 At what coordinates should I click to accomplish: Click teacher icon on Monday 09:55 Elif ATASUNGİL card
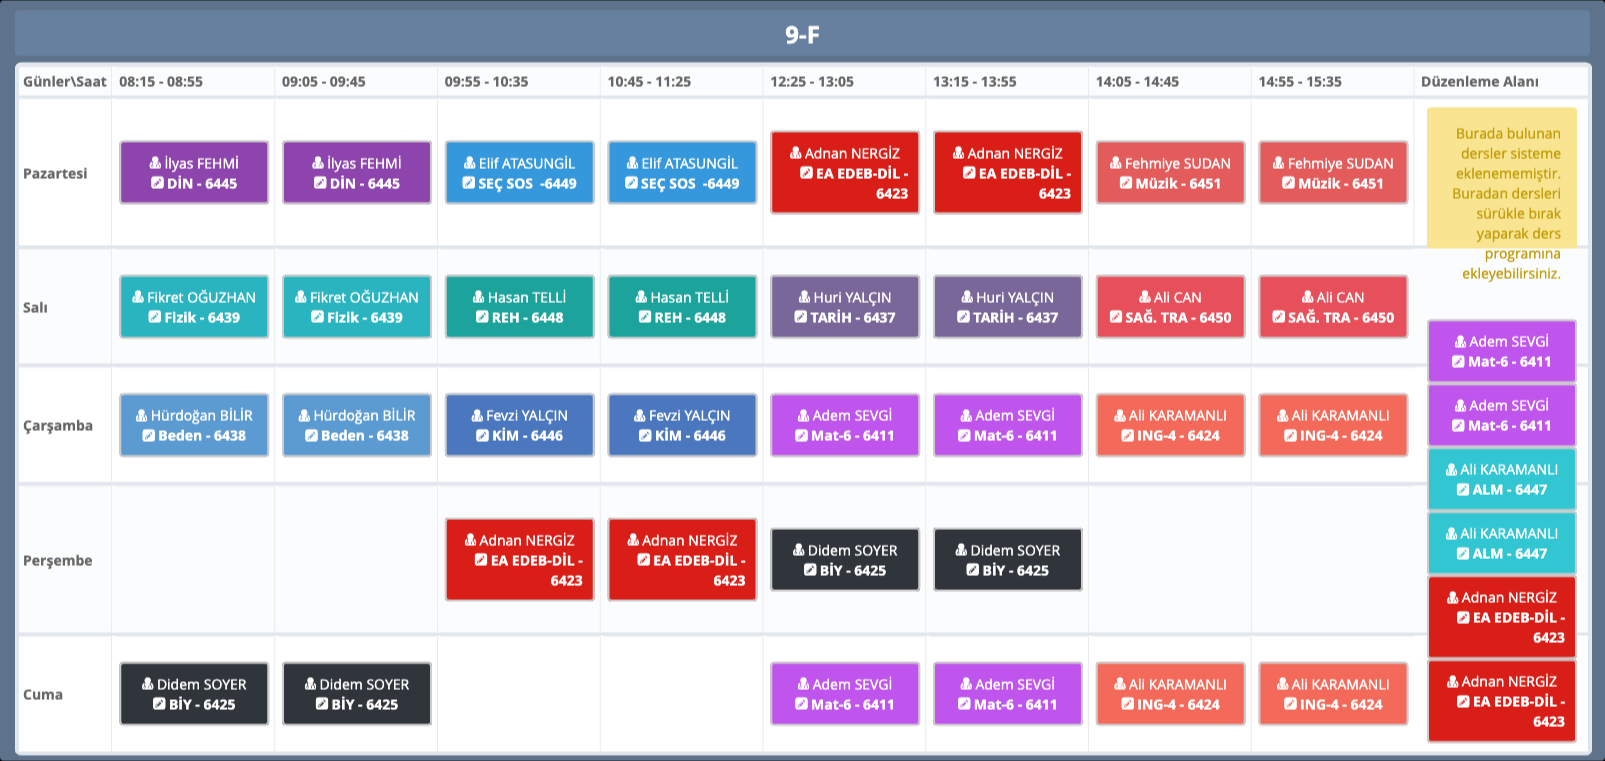(x=469, y=163)
